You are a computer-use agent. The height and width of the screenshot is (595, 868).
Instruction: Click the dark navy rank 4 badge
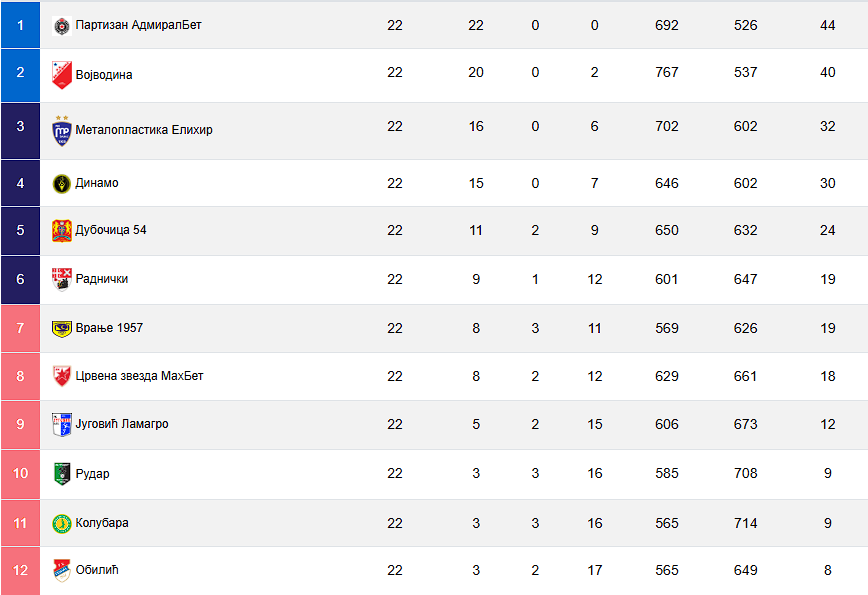point(20,183)
